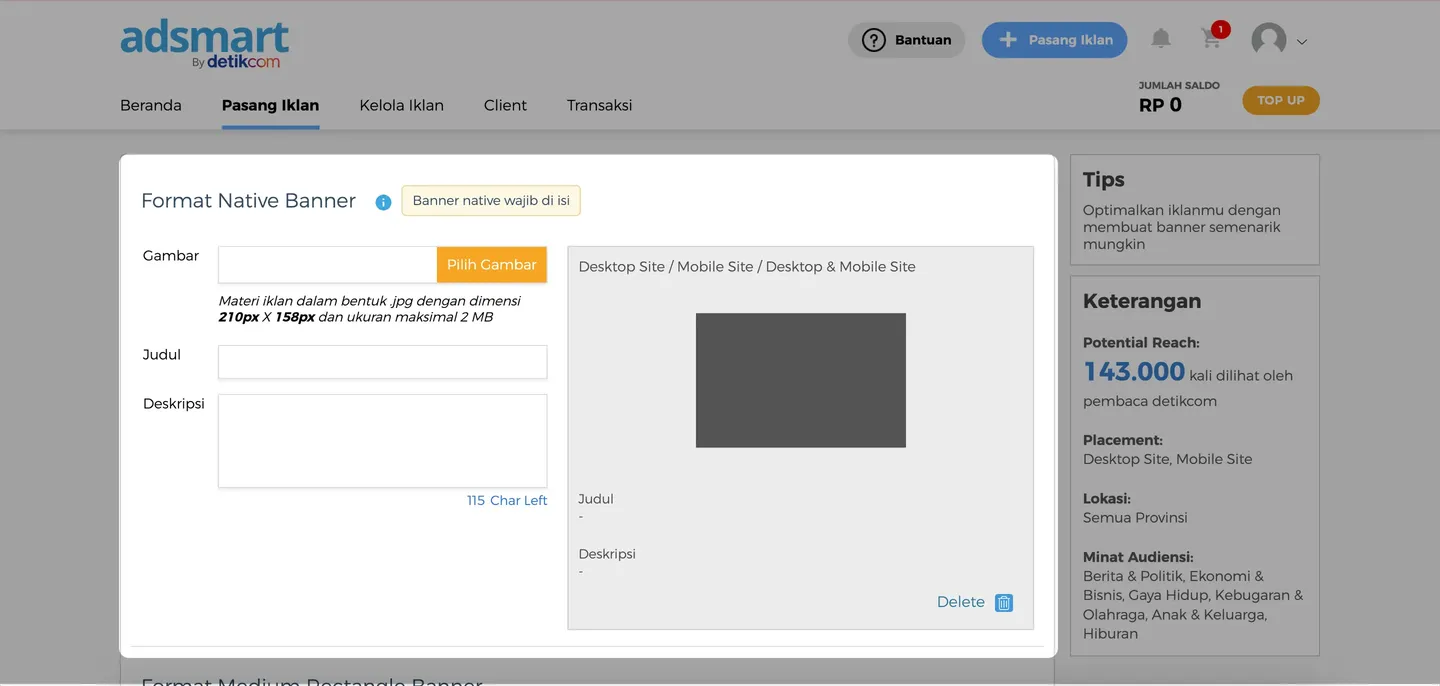Click the adsmart by detikcom logo
Screen dimensions: 1440x686
click(x=205, y=45)
